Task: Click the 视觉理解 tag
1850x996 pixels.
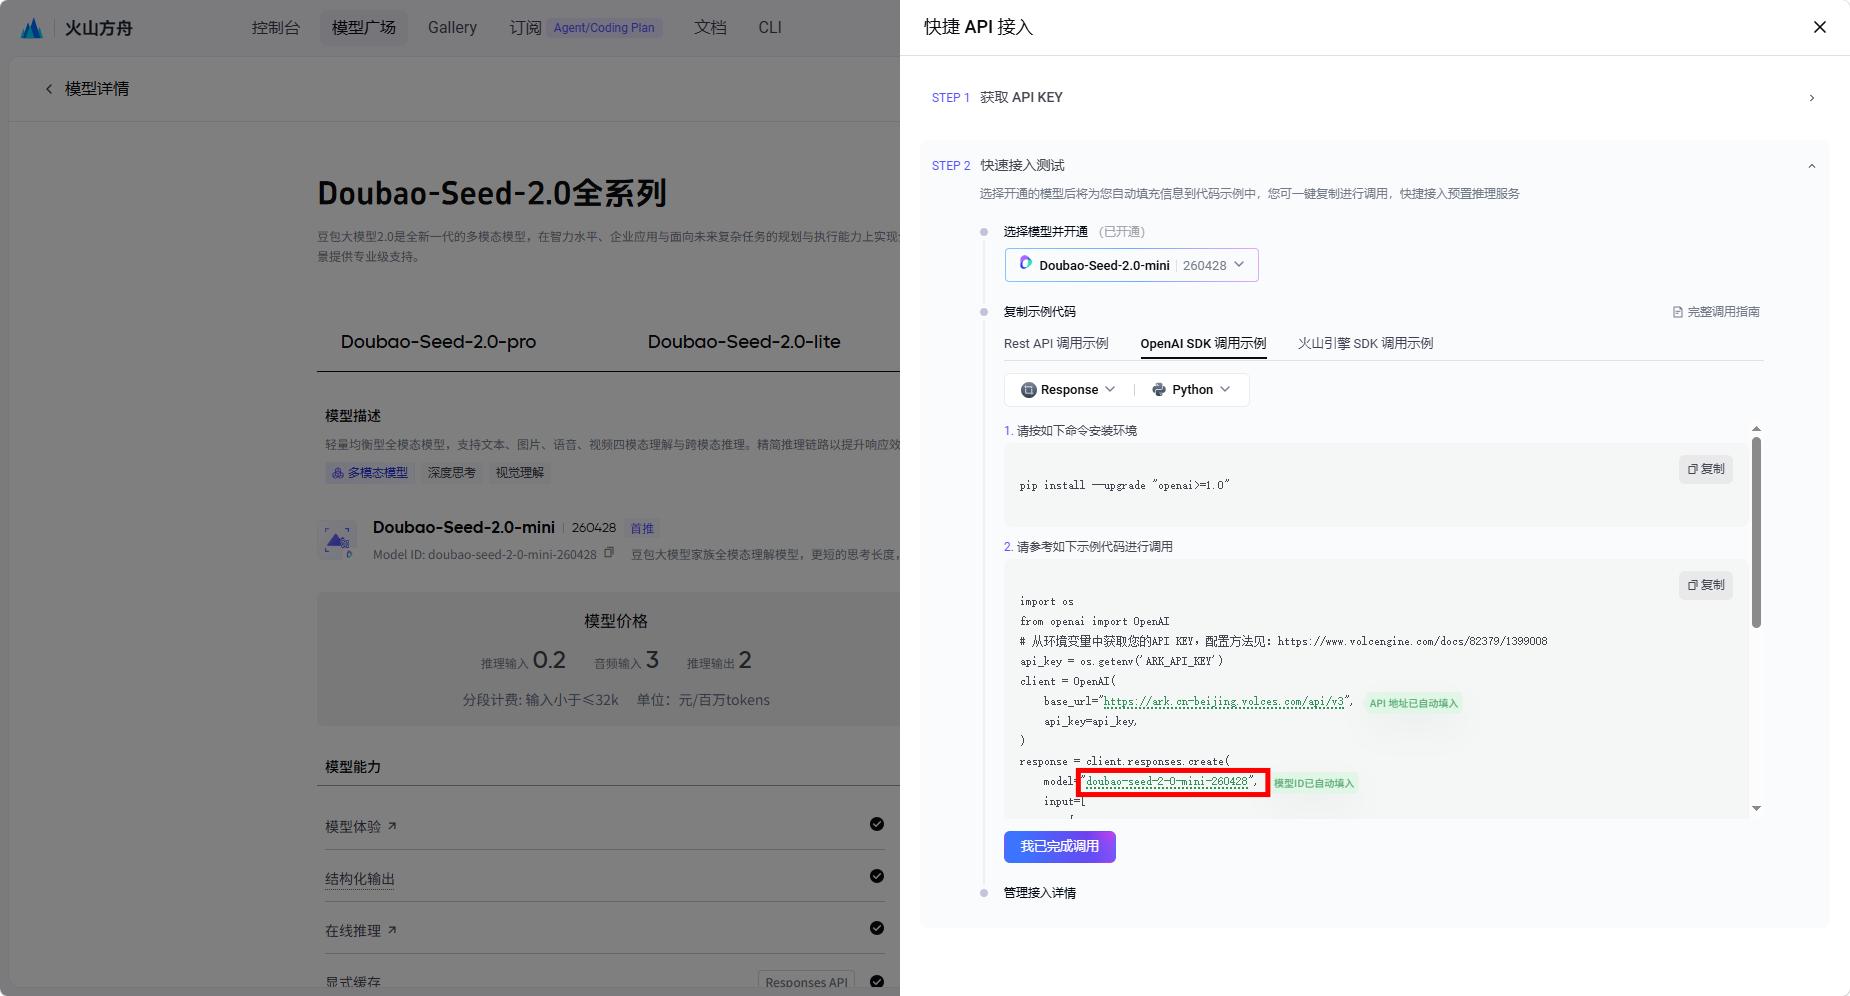Action: tap(520, 473)
